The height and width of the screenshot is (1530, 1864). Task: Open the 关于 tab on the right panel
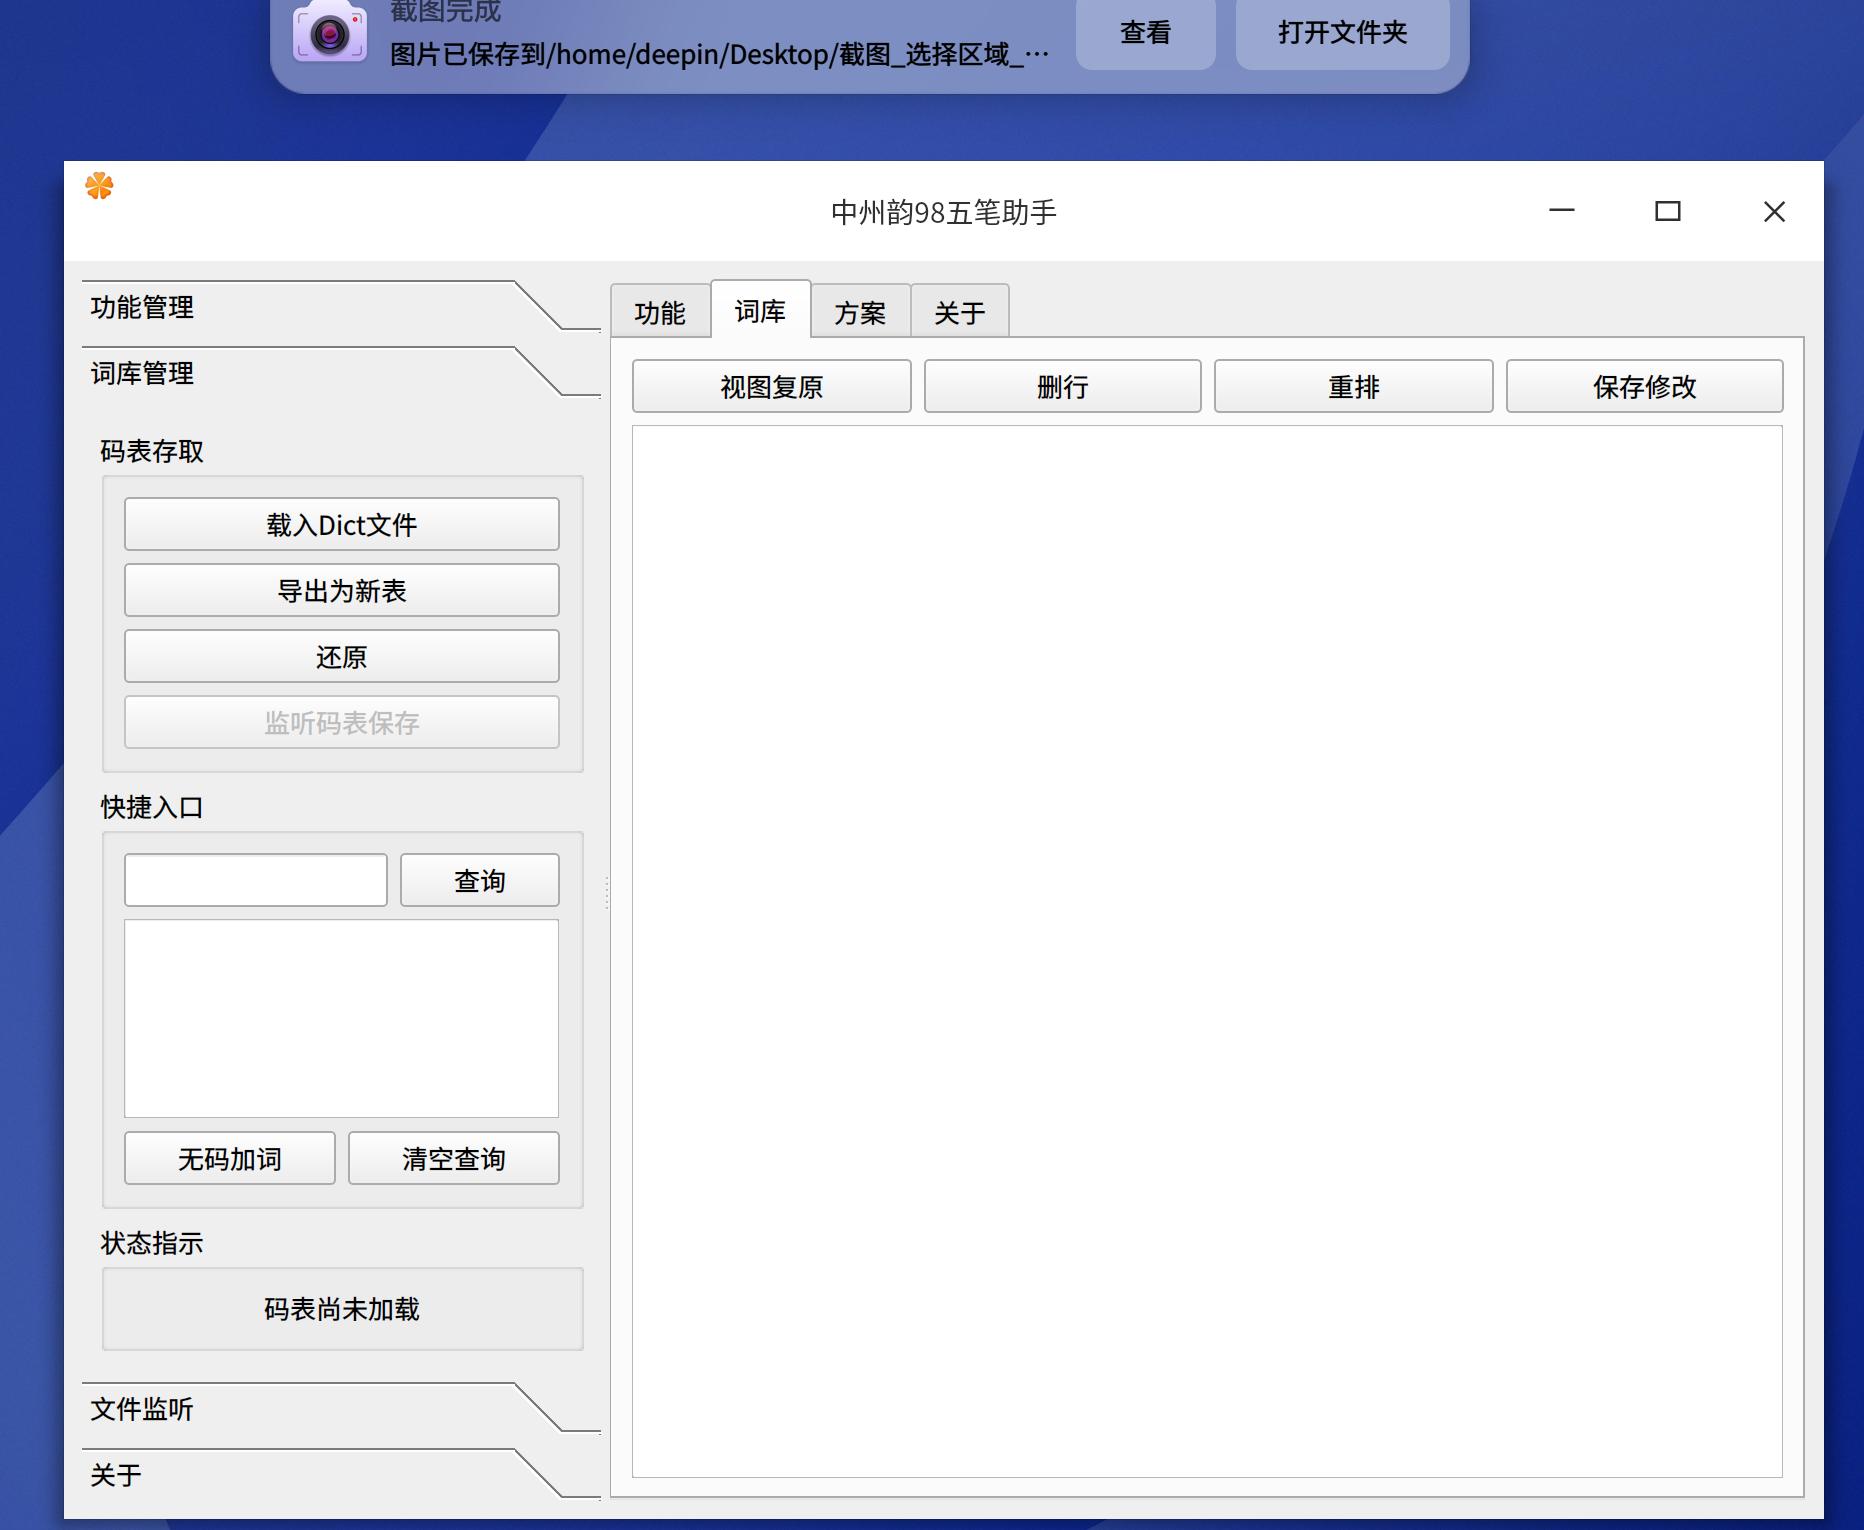pos(958,311)
